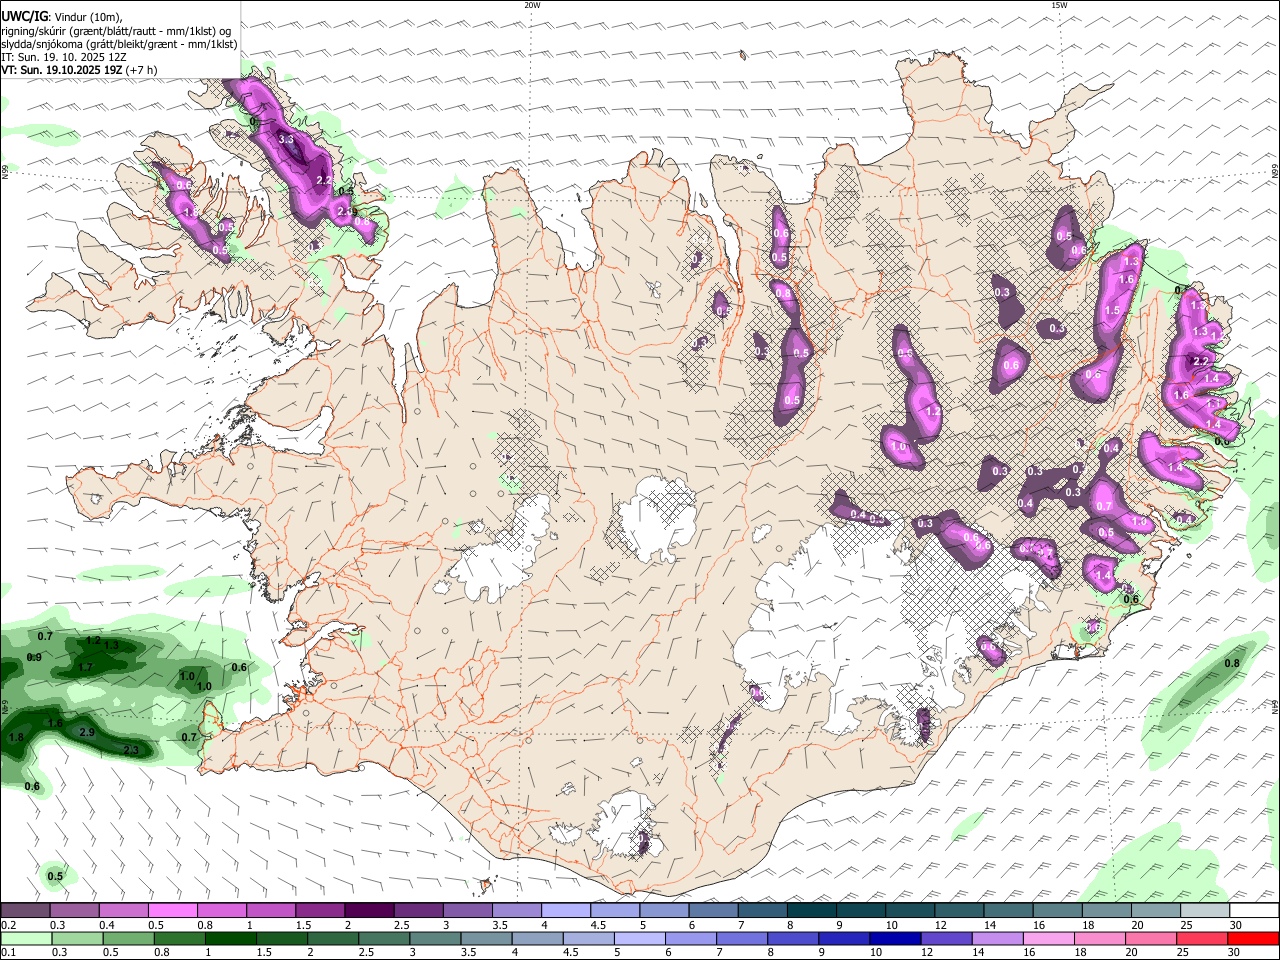Select the white 30 swatch ending the upper legend
The height and width of the screenshot is (960, 1280).
click(x=1253, y=911)
